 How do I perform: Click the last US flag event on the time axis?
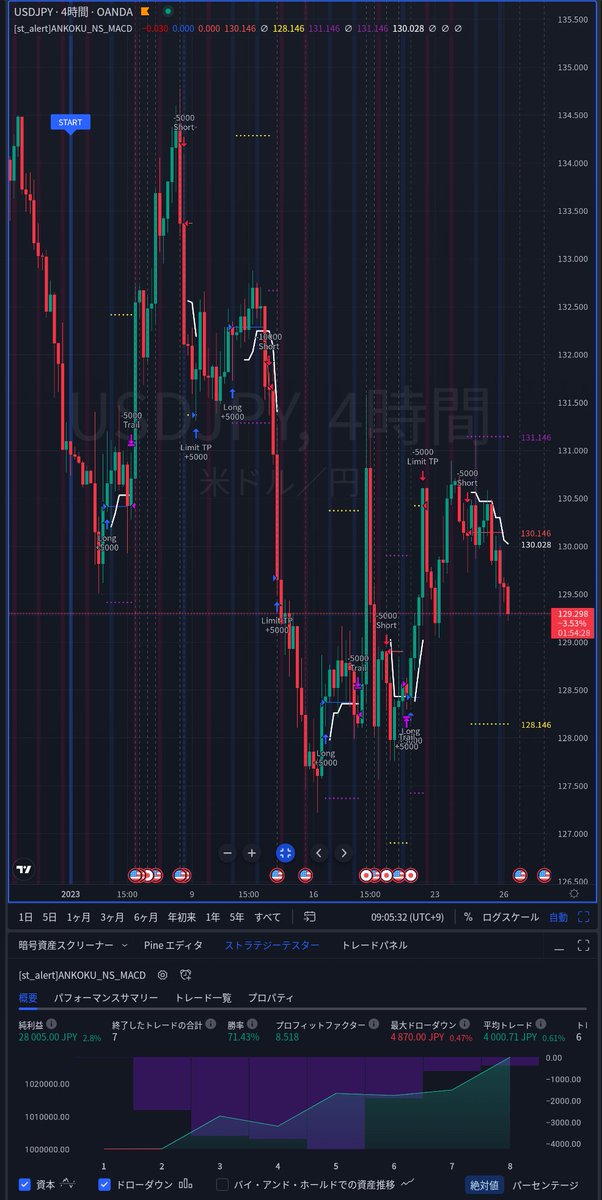545,875
